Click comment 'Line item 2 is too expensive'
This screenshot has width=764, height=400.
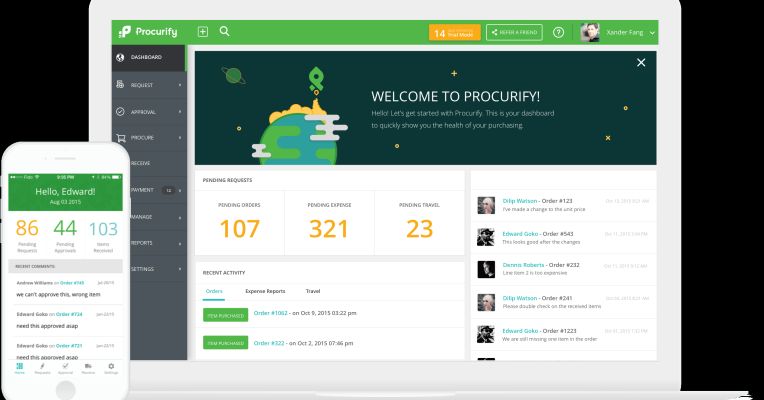pyautogui.click(x=535, y=273)
